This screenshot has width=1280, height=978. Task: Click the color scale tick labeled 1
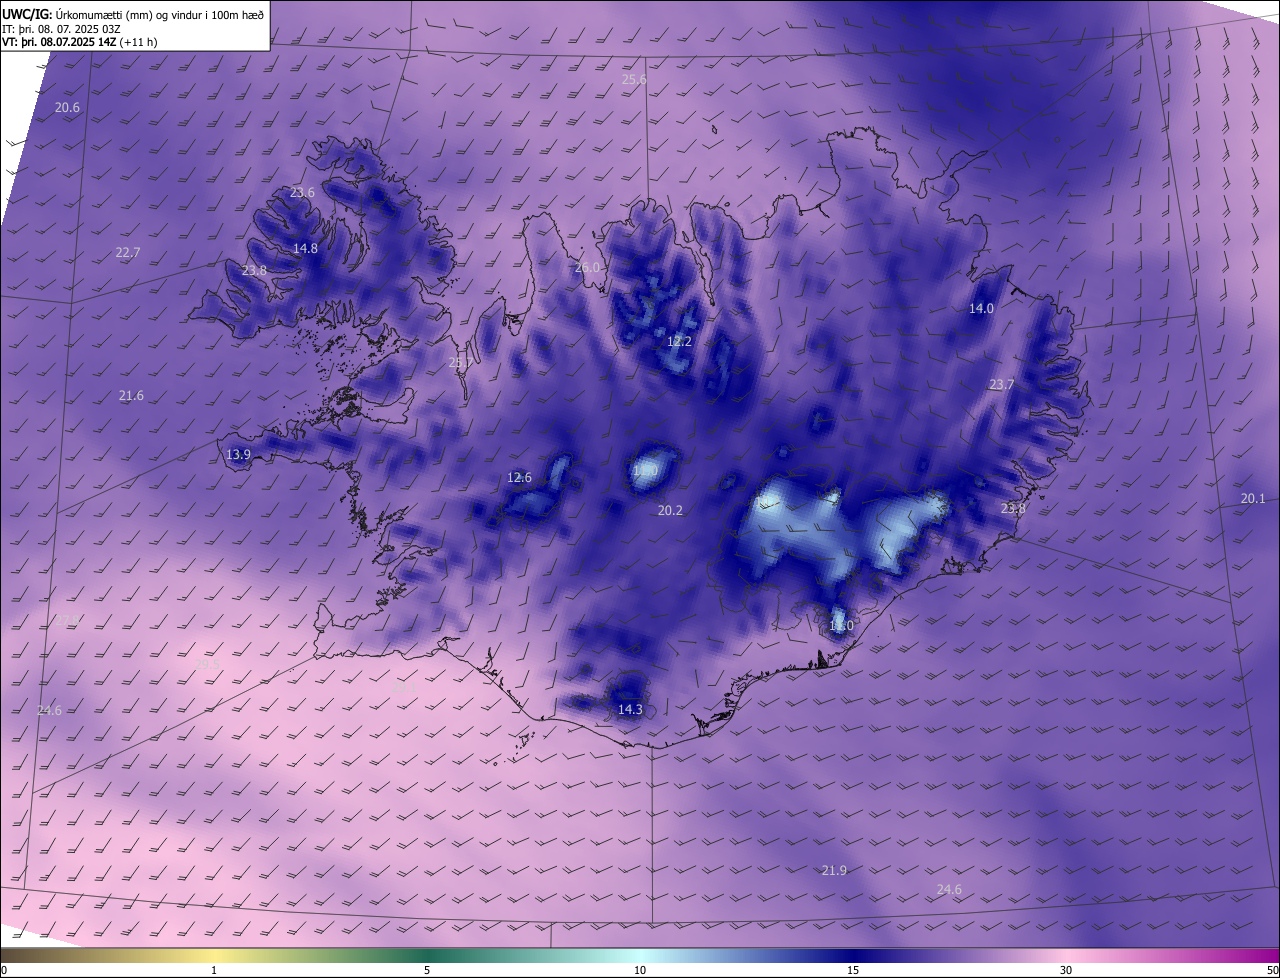coord(214,971)
